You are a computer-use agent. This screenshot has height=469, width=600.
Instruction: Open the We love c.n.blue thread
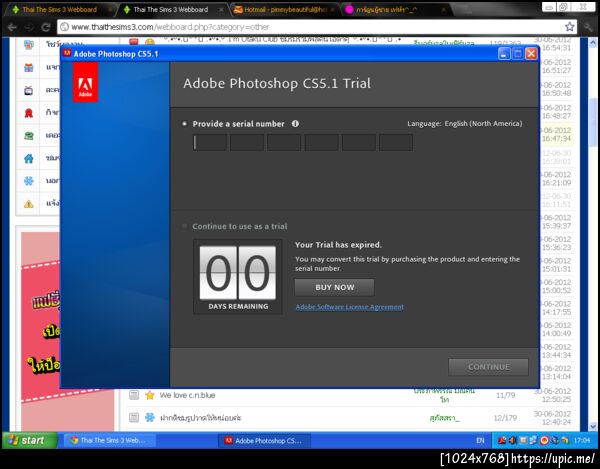pos(188,395)
